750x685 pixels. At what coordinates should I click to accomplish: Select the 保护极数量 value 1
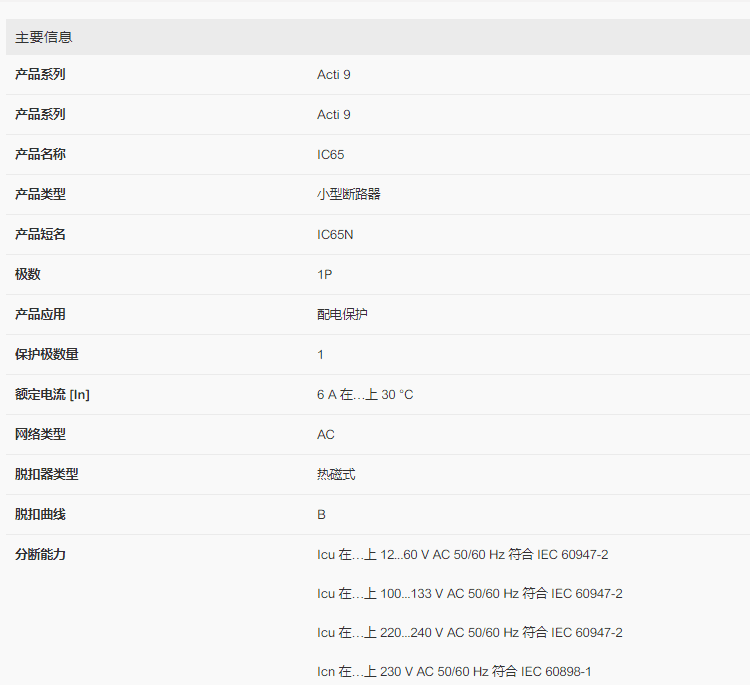320,354
